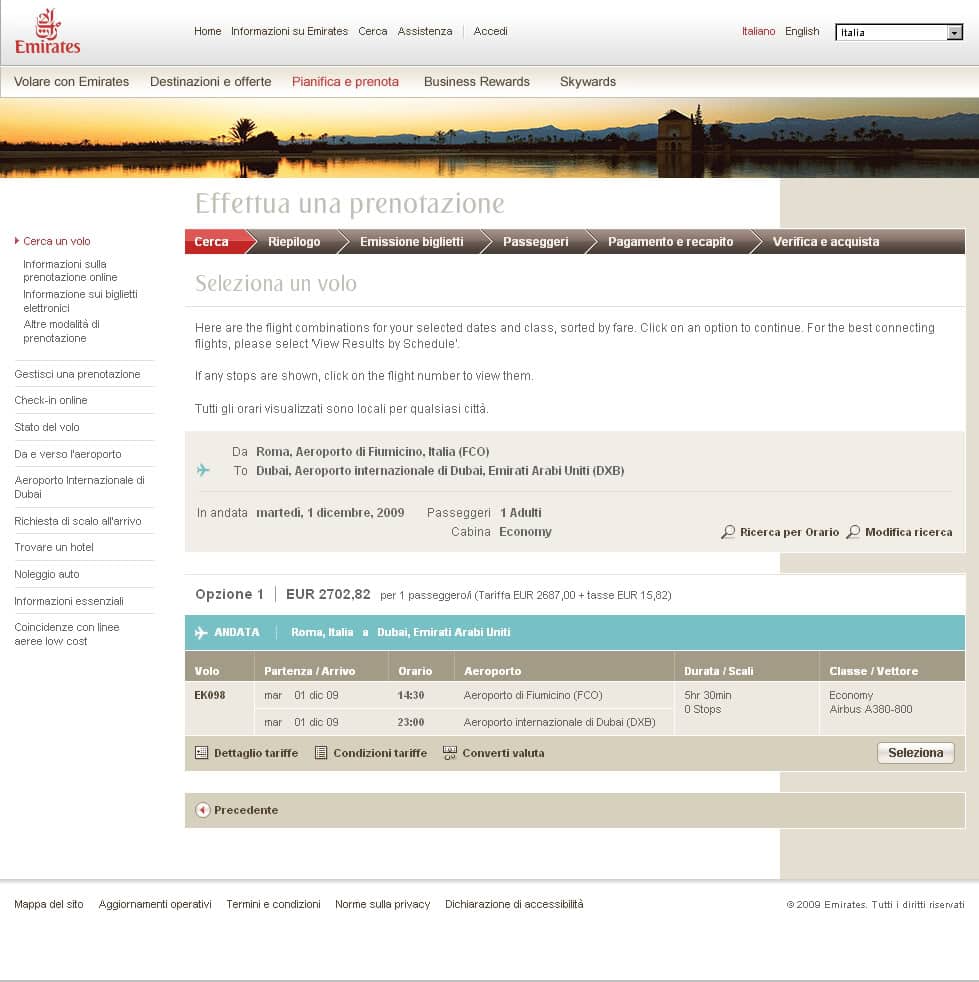The width and height of the screenshot is (979, 982).
Task: Switch language to English
Action: click(801, 31)
